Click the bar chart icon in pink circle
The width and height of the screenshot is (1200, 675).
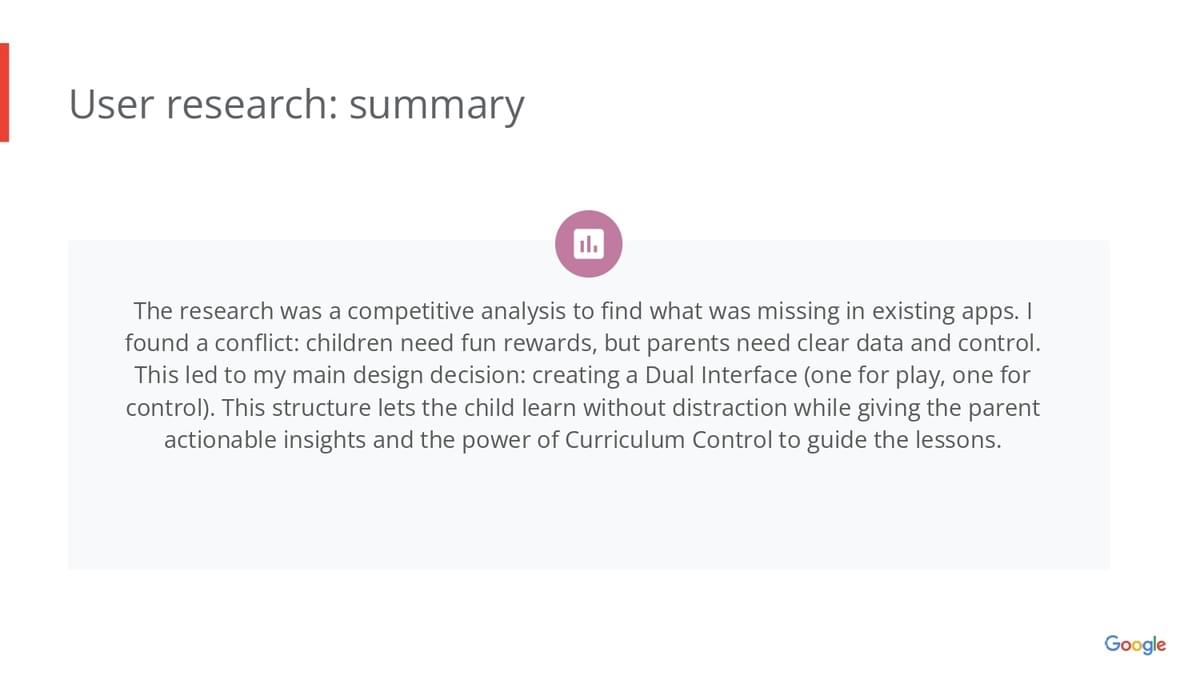[x=588, y=243]
